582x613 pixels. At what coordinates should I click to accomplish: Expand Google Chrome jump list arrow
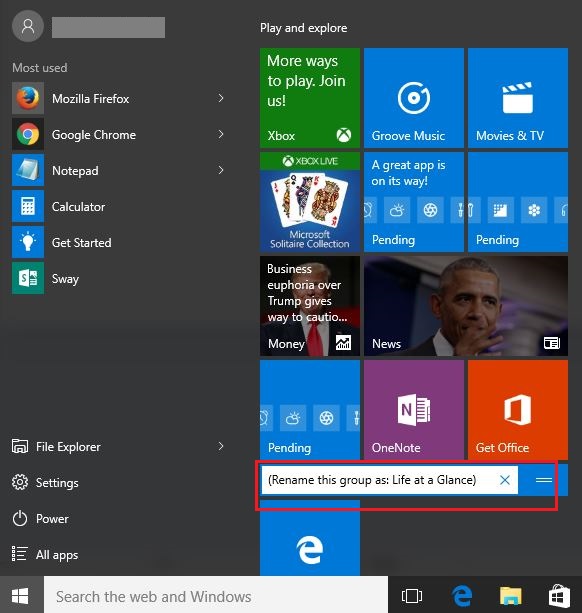pyautogui.click(x=221, y=134)
